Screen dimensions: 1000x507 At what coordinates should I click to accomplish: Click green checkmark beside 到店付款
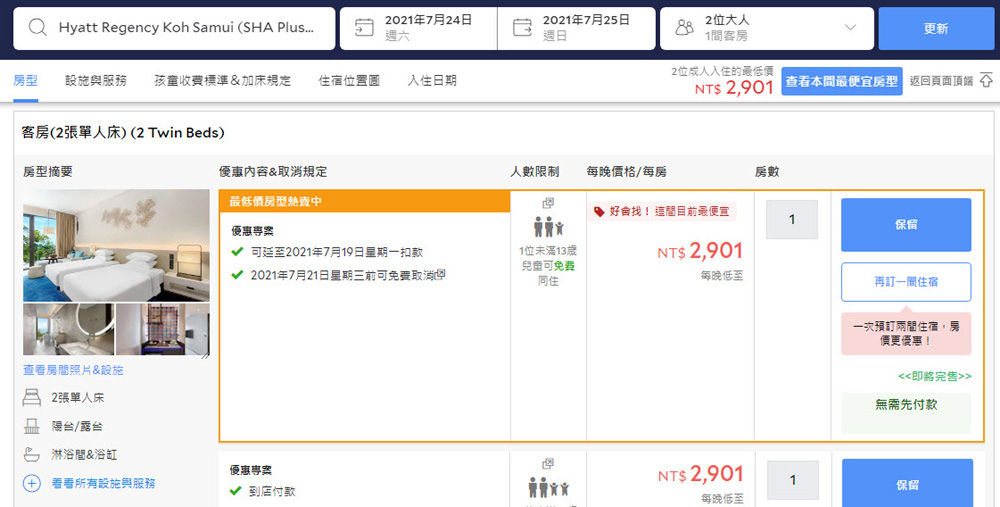click(236, 491)
